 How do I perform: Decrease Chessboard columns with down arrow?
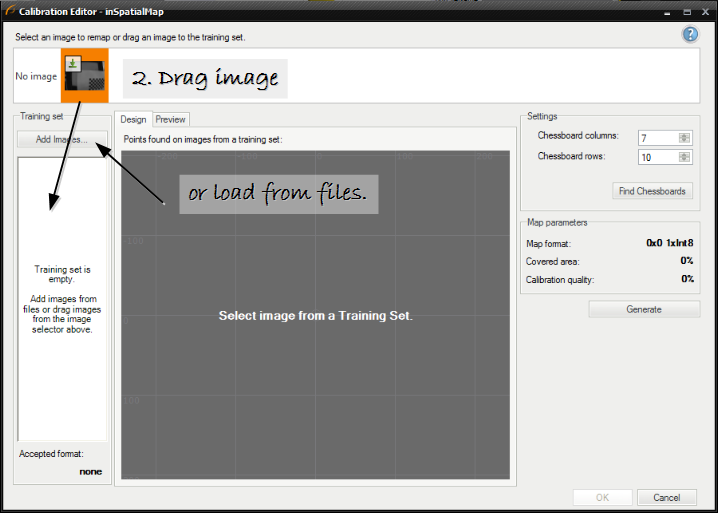tap(684, 141)
